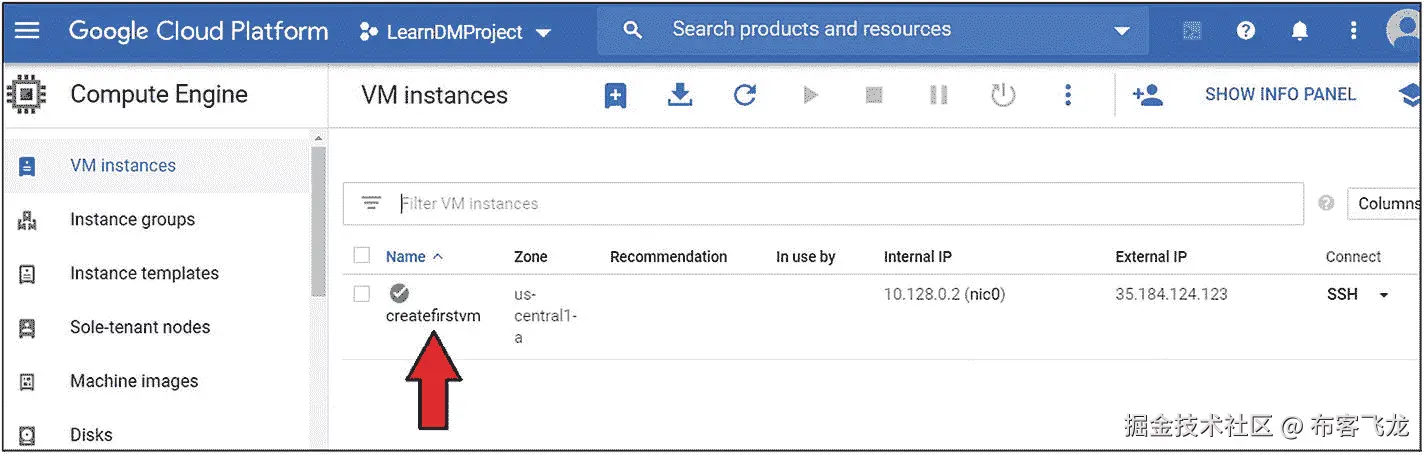Image resolution: width=1425 pixels, height=455 pixels.
Task: Click the import VM download icon
Action: coord(680,95)
